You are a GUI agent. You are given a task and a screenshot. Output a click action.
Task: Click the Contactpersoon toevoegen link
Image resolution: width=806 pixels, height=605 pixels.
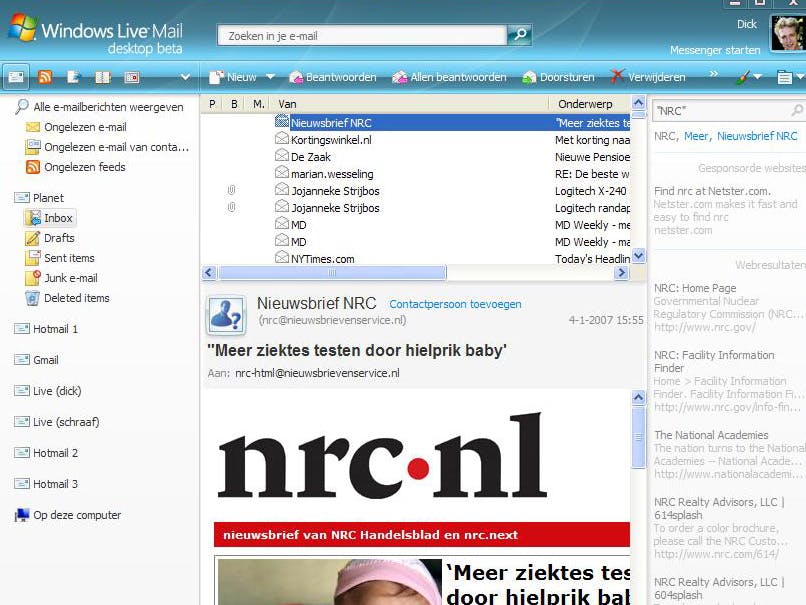(455, 304)
